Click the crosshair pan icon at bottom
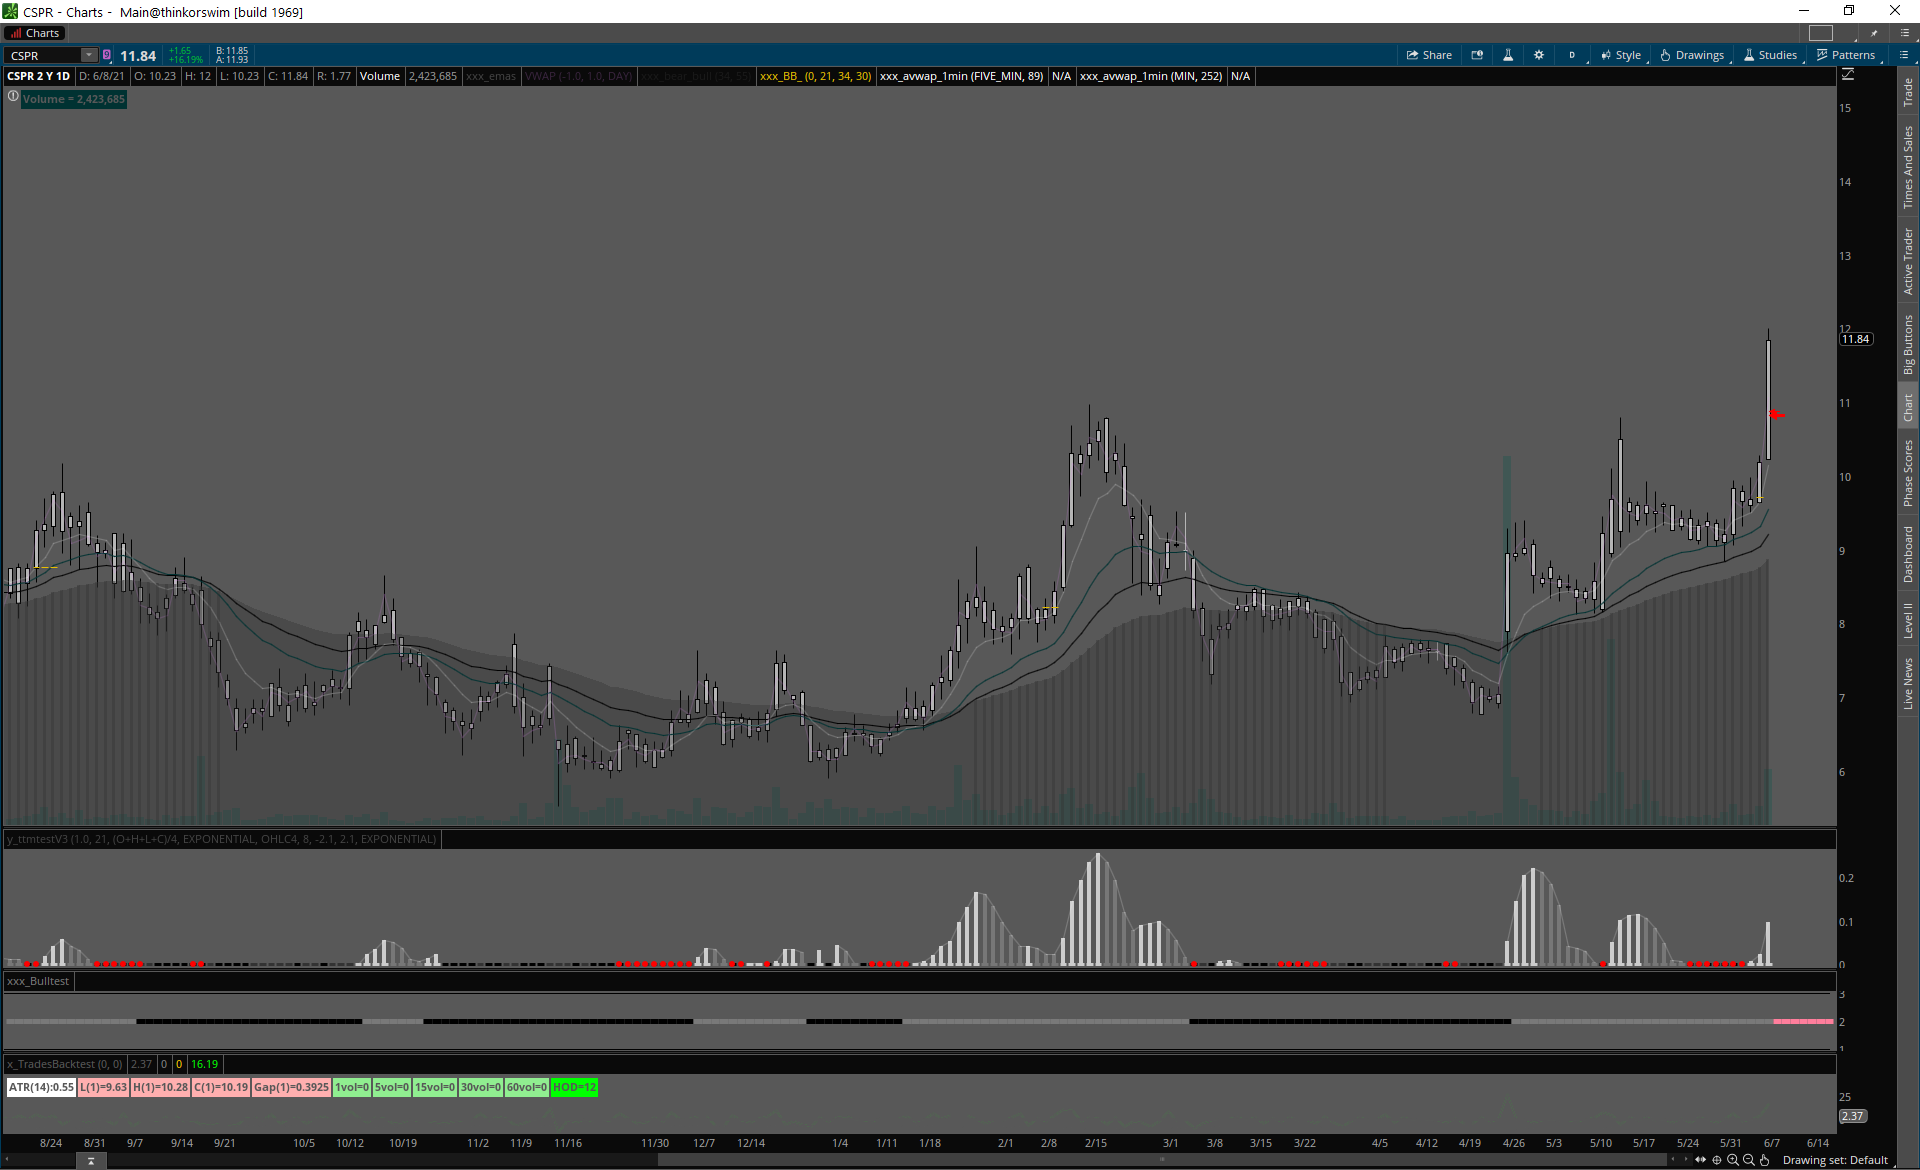This screenshot has width=1920, height=1170. 1717,1160
